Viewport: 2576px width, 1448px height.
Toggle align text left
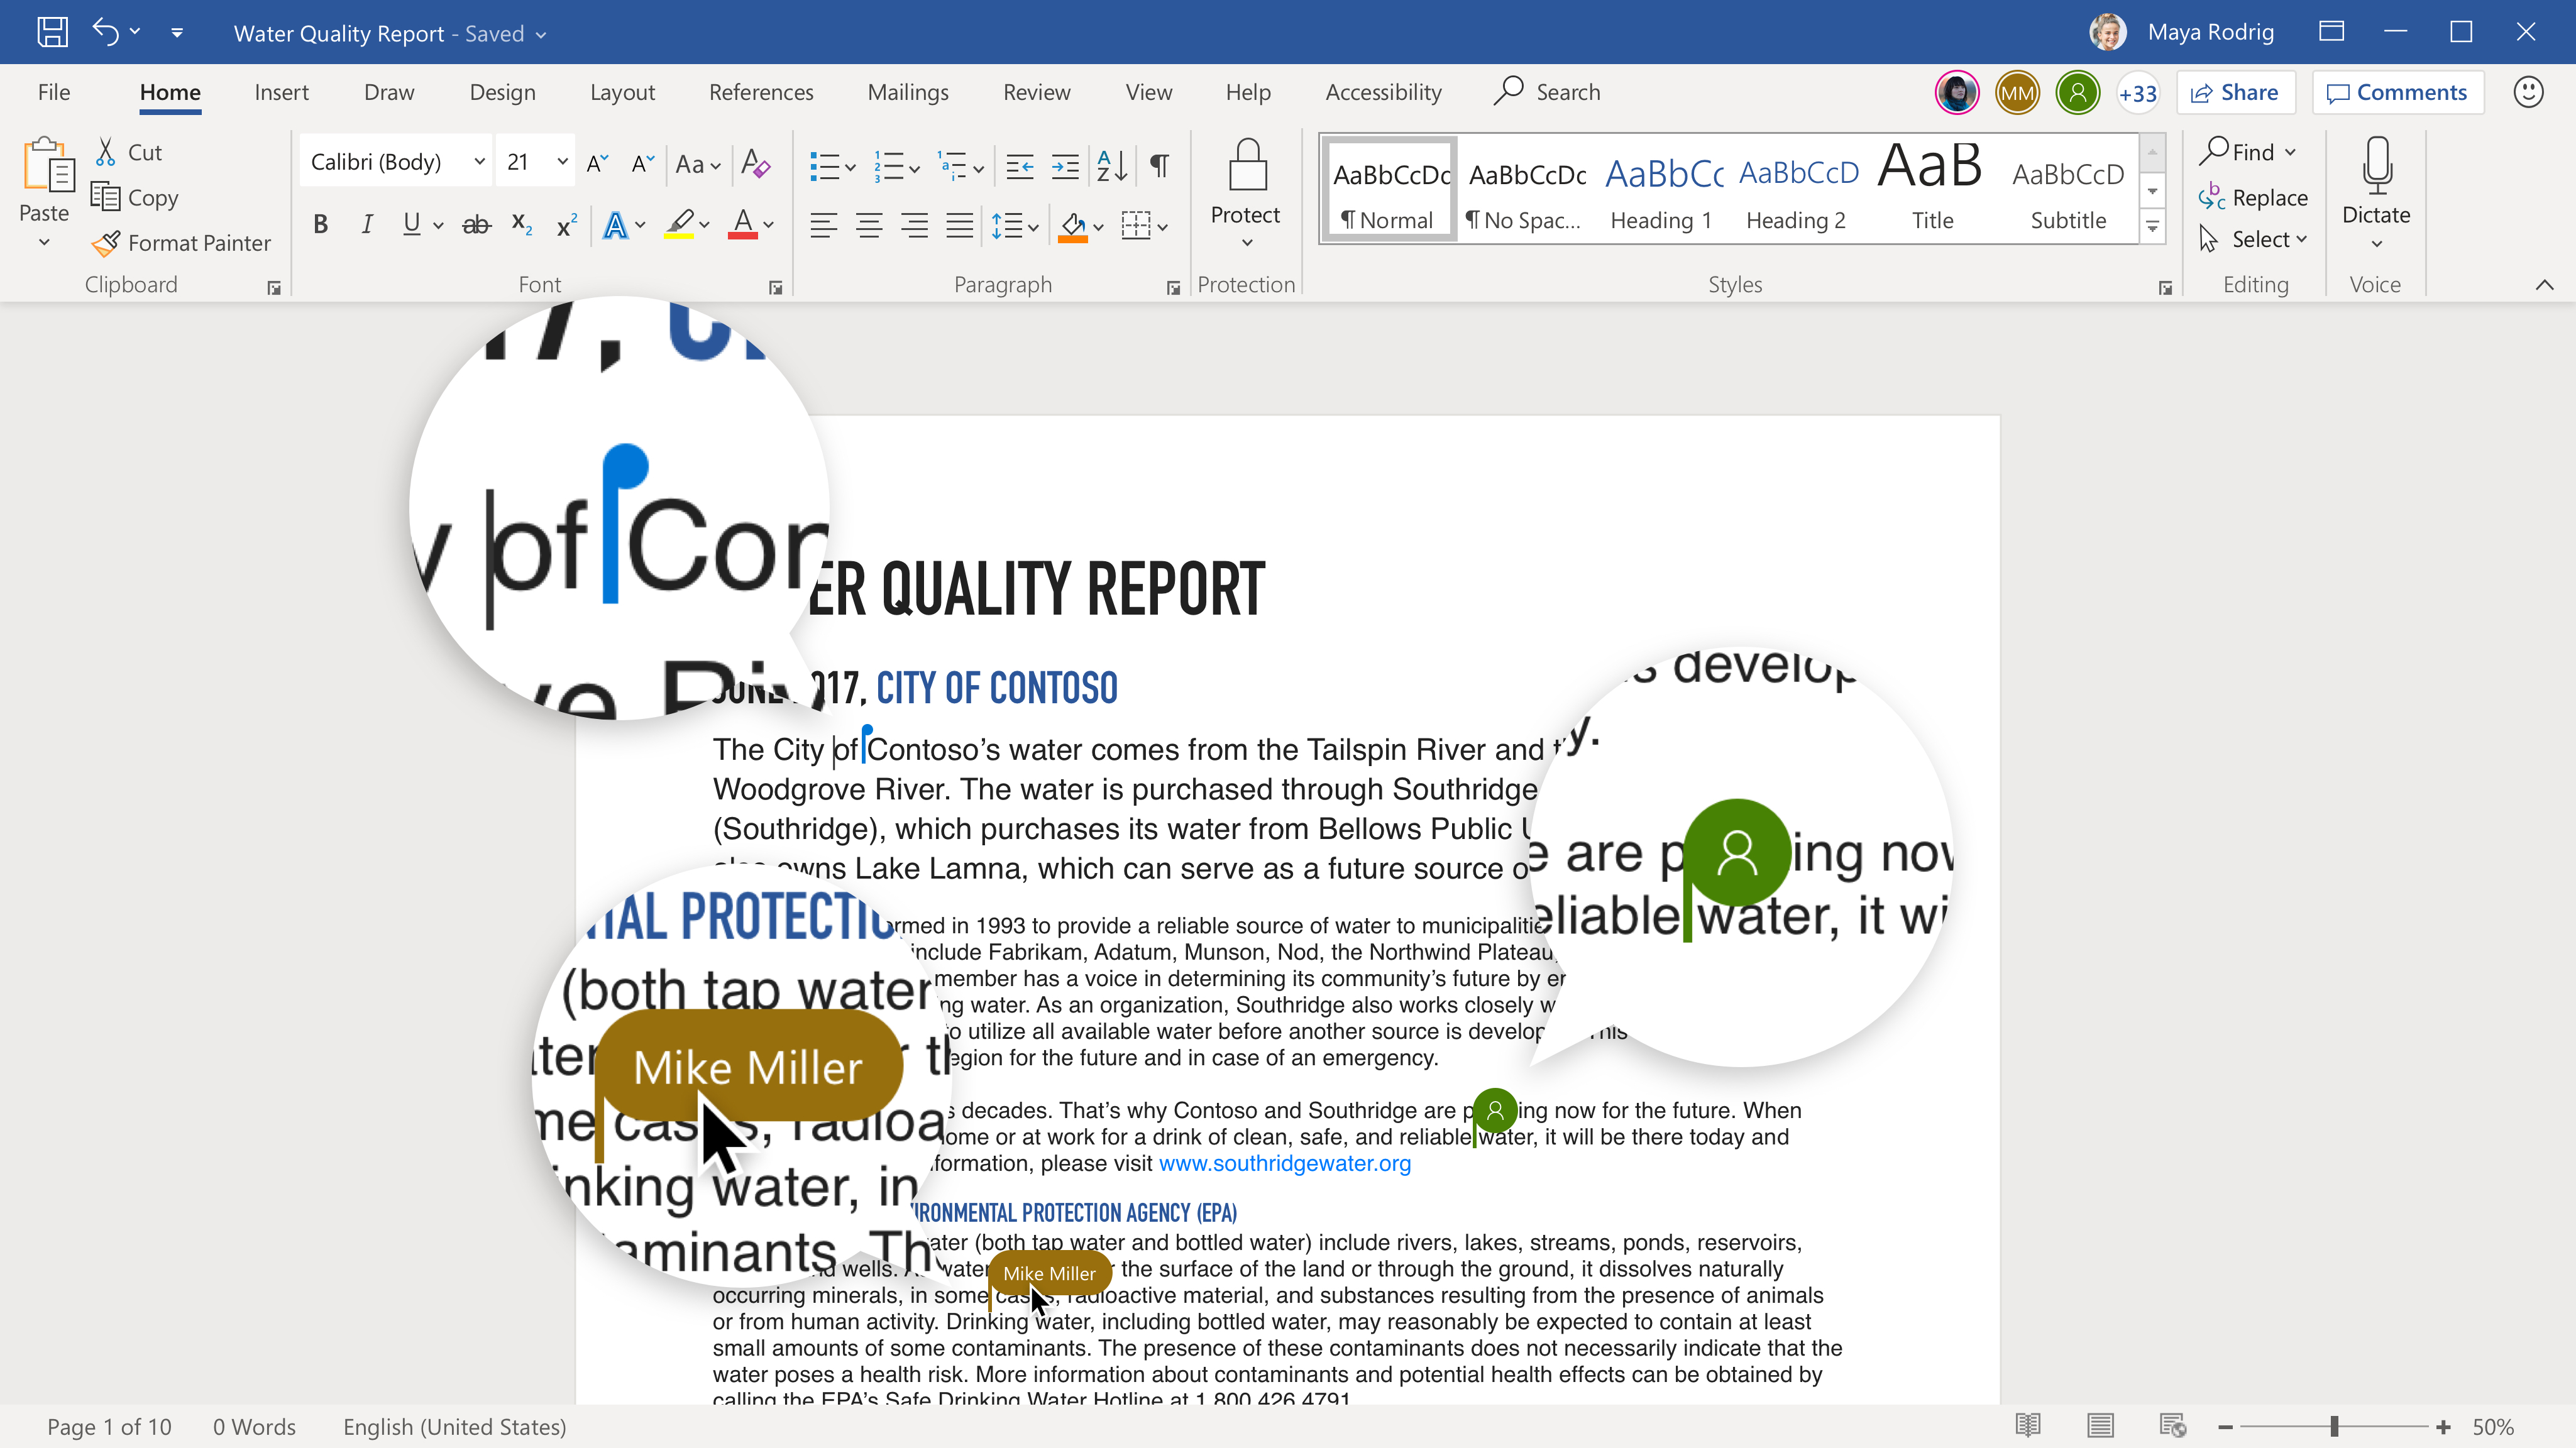823,225
